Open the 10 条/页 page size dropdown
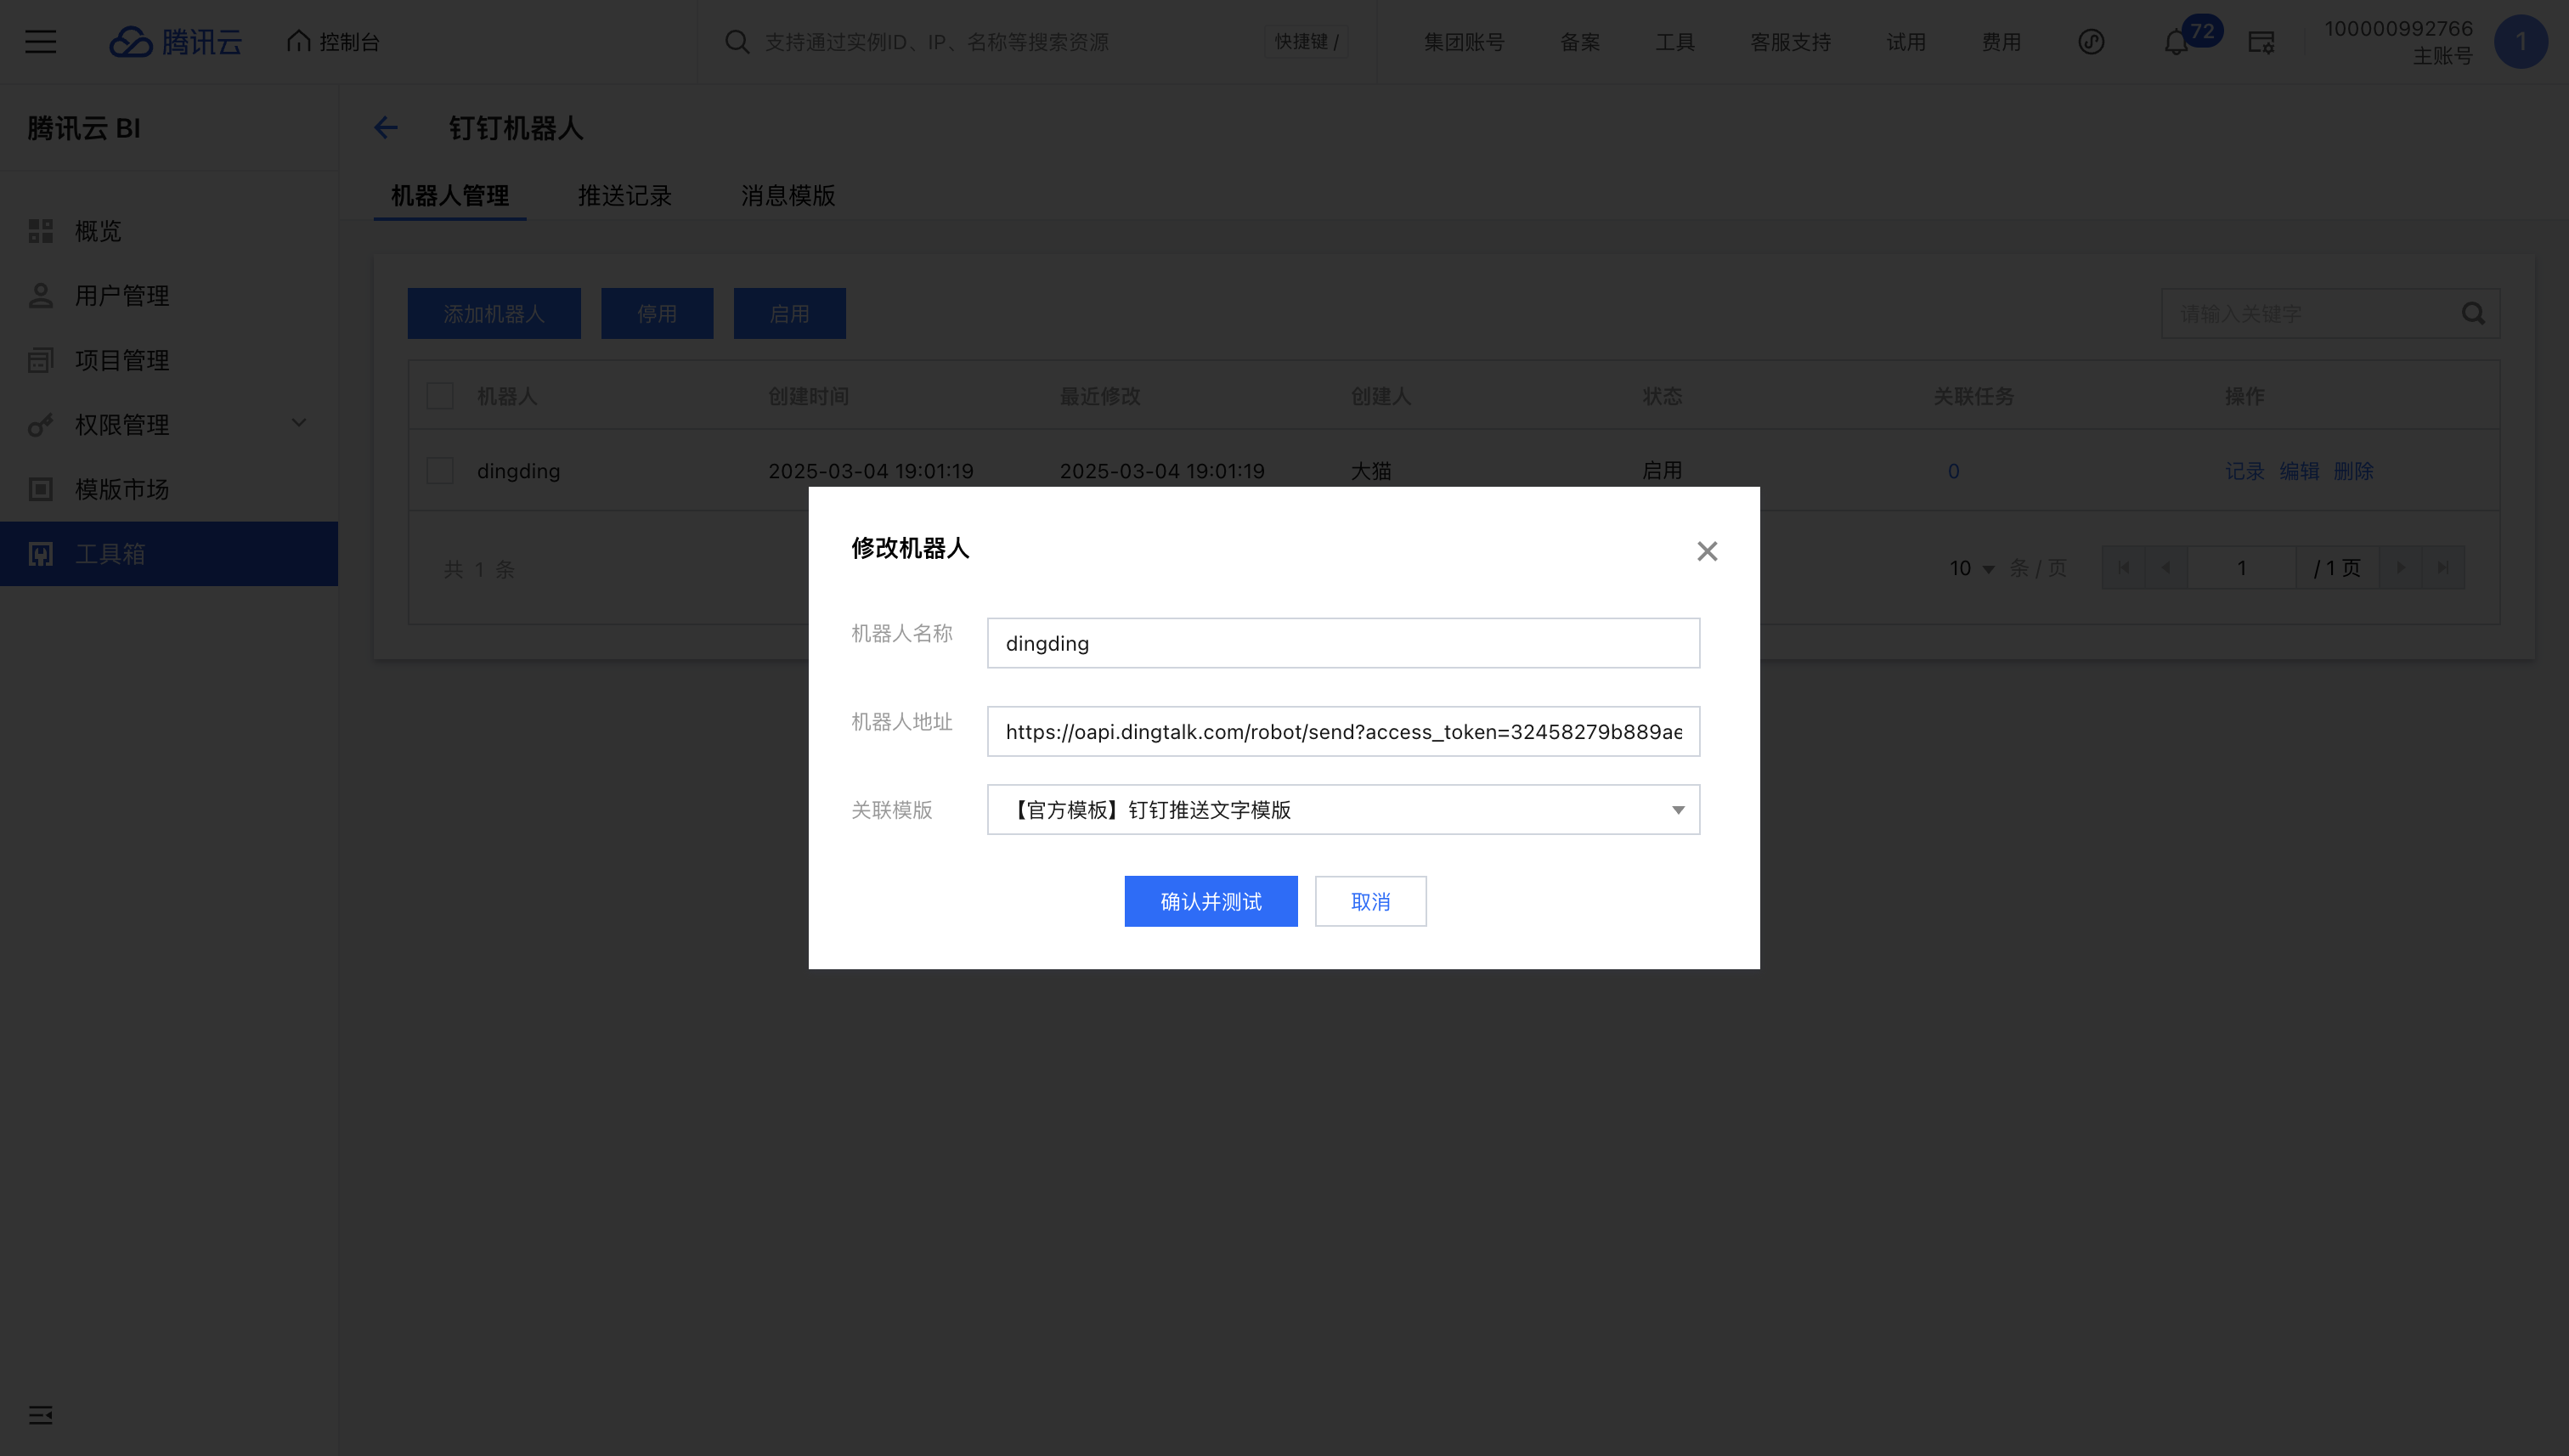The height and width of the screenshot is (1456, 2569). (x=1970, y=569)
